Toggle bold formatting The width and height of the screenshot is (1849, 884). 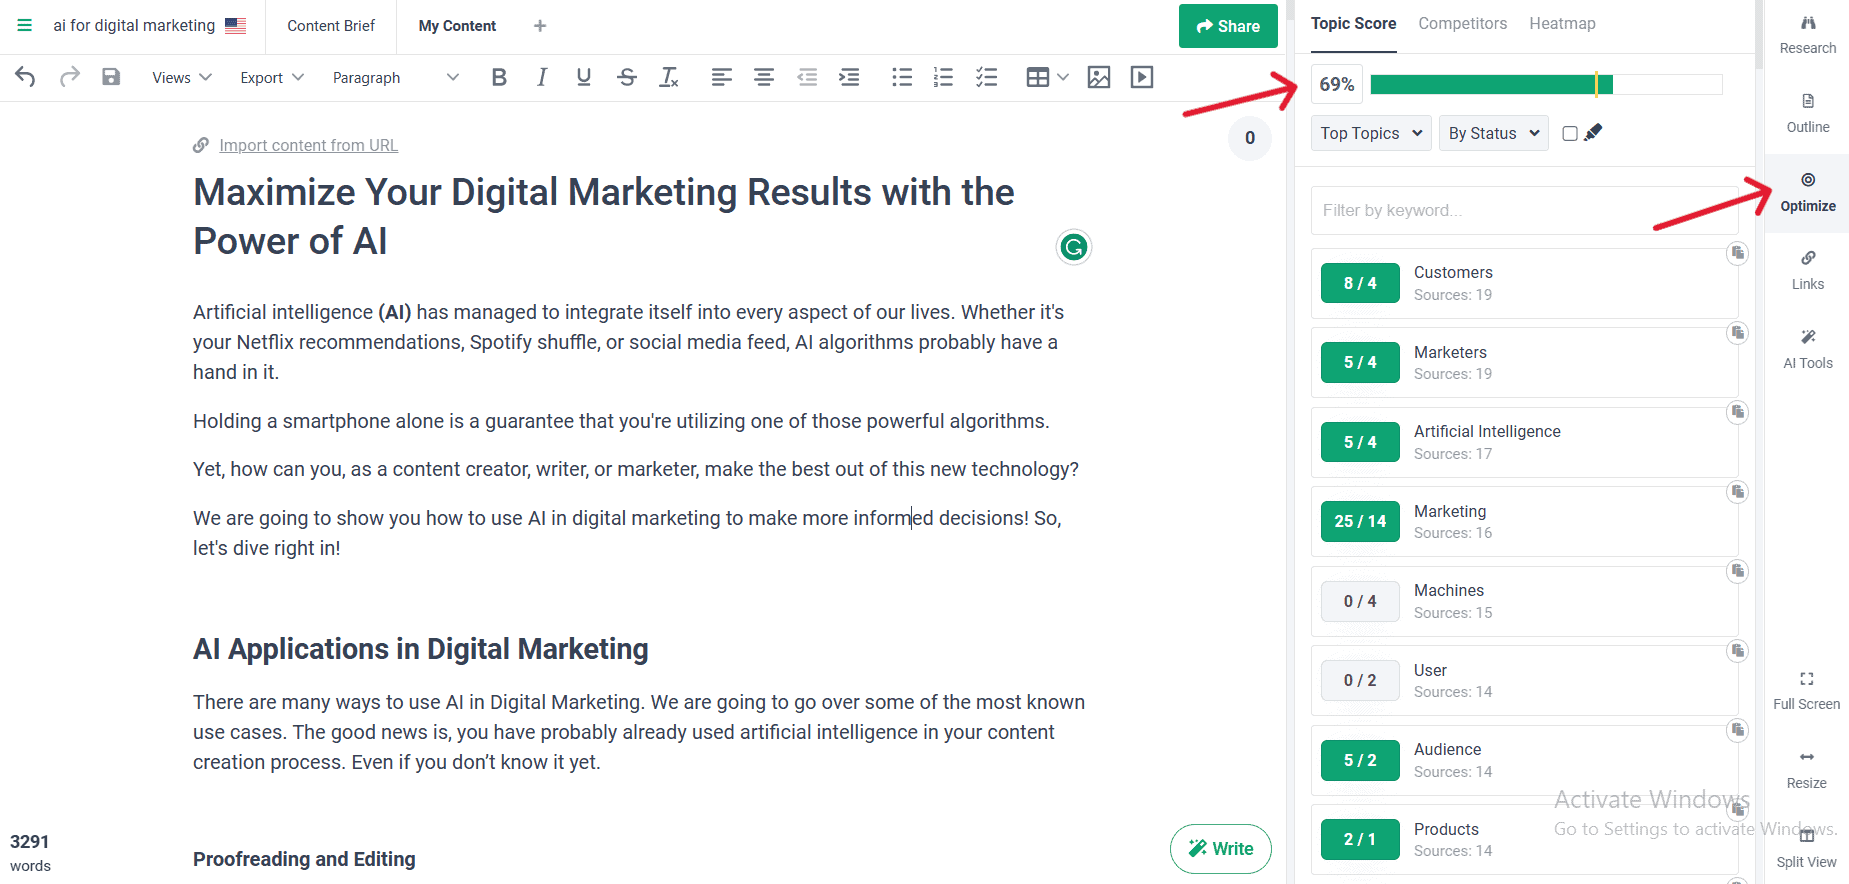499,77
